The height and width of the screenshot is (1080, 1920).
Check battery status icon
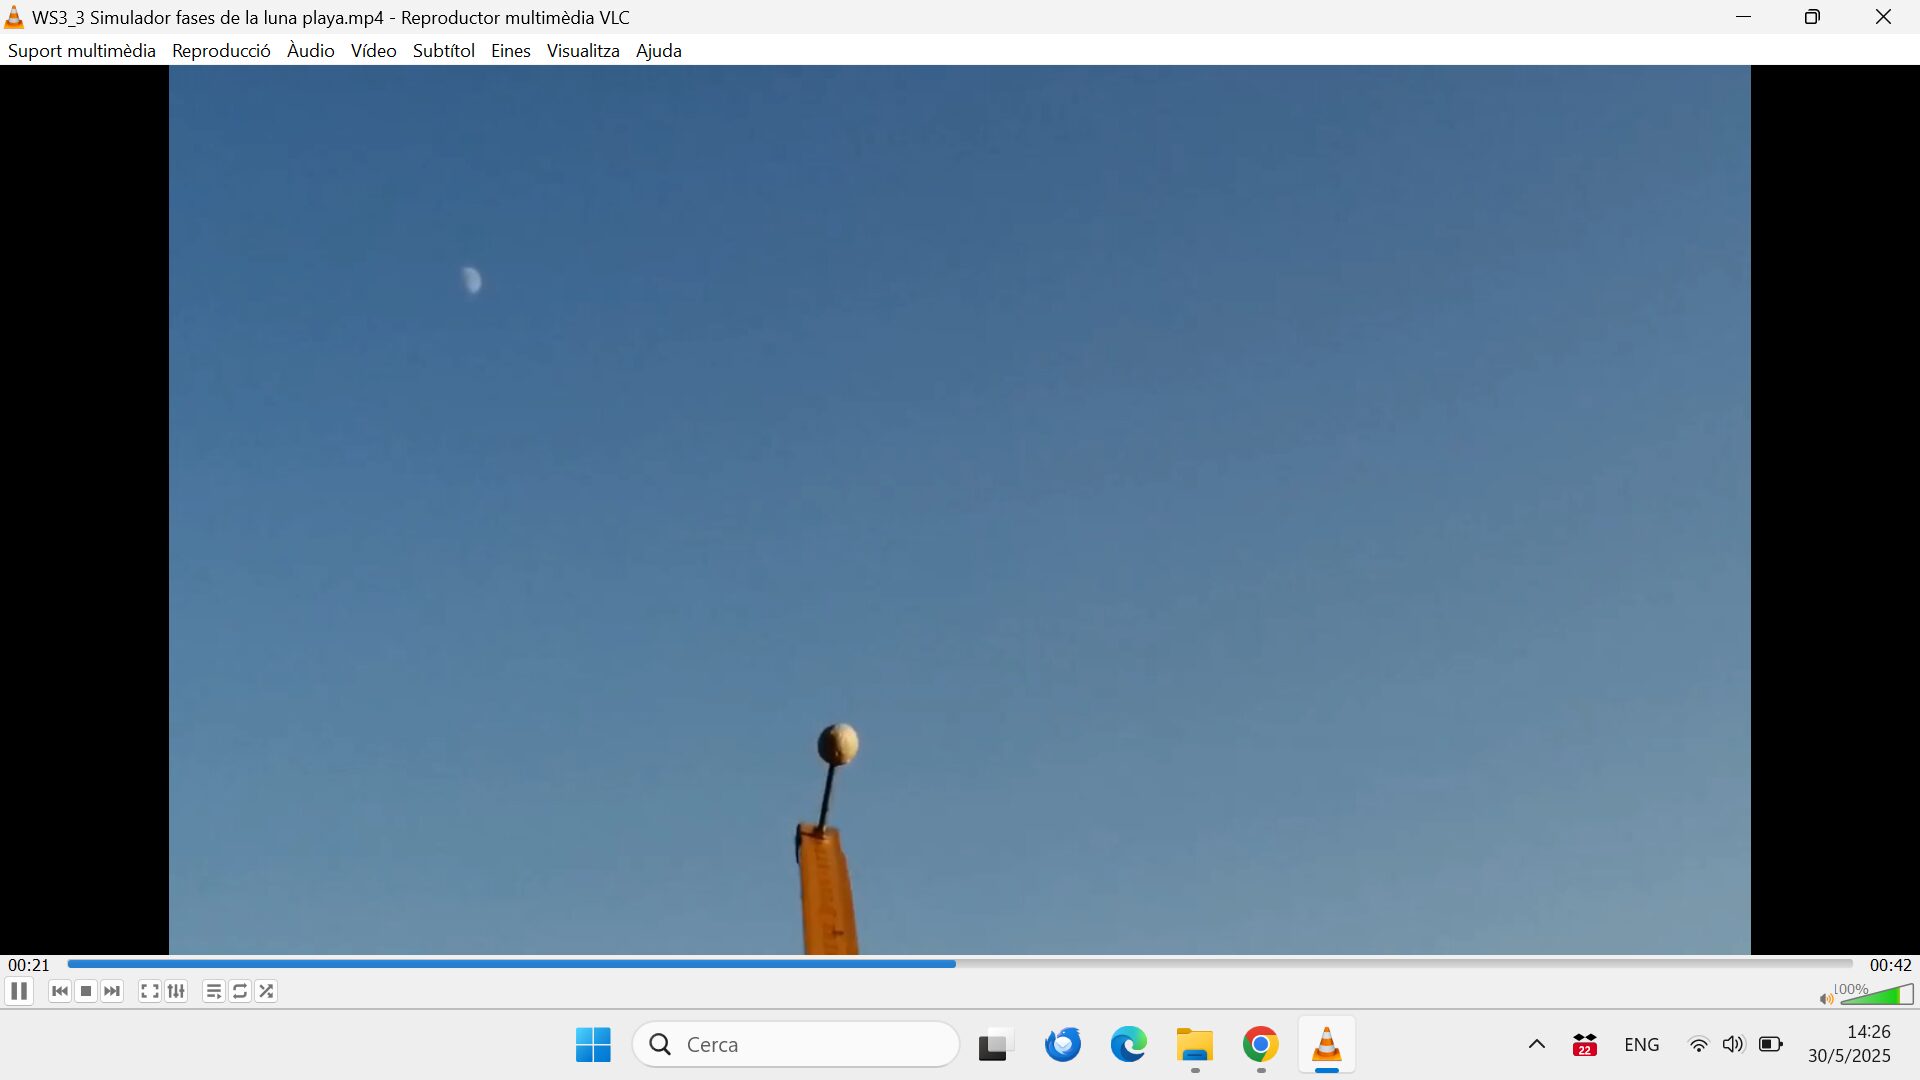click(x=1770, y=1045)
